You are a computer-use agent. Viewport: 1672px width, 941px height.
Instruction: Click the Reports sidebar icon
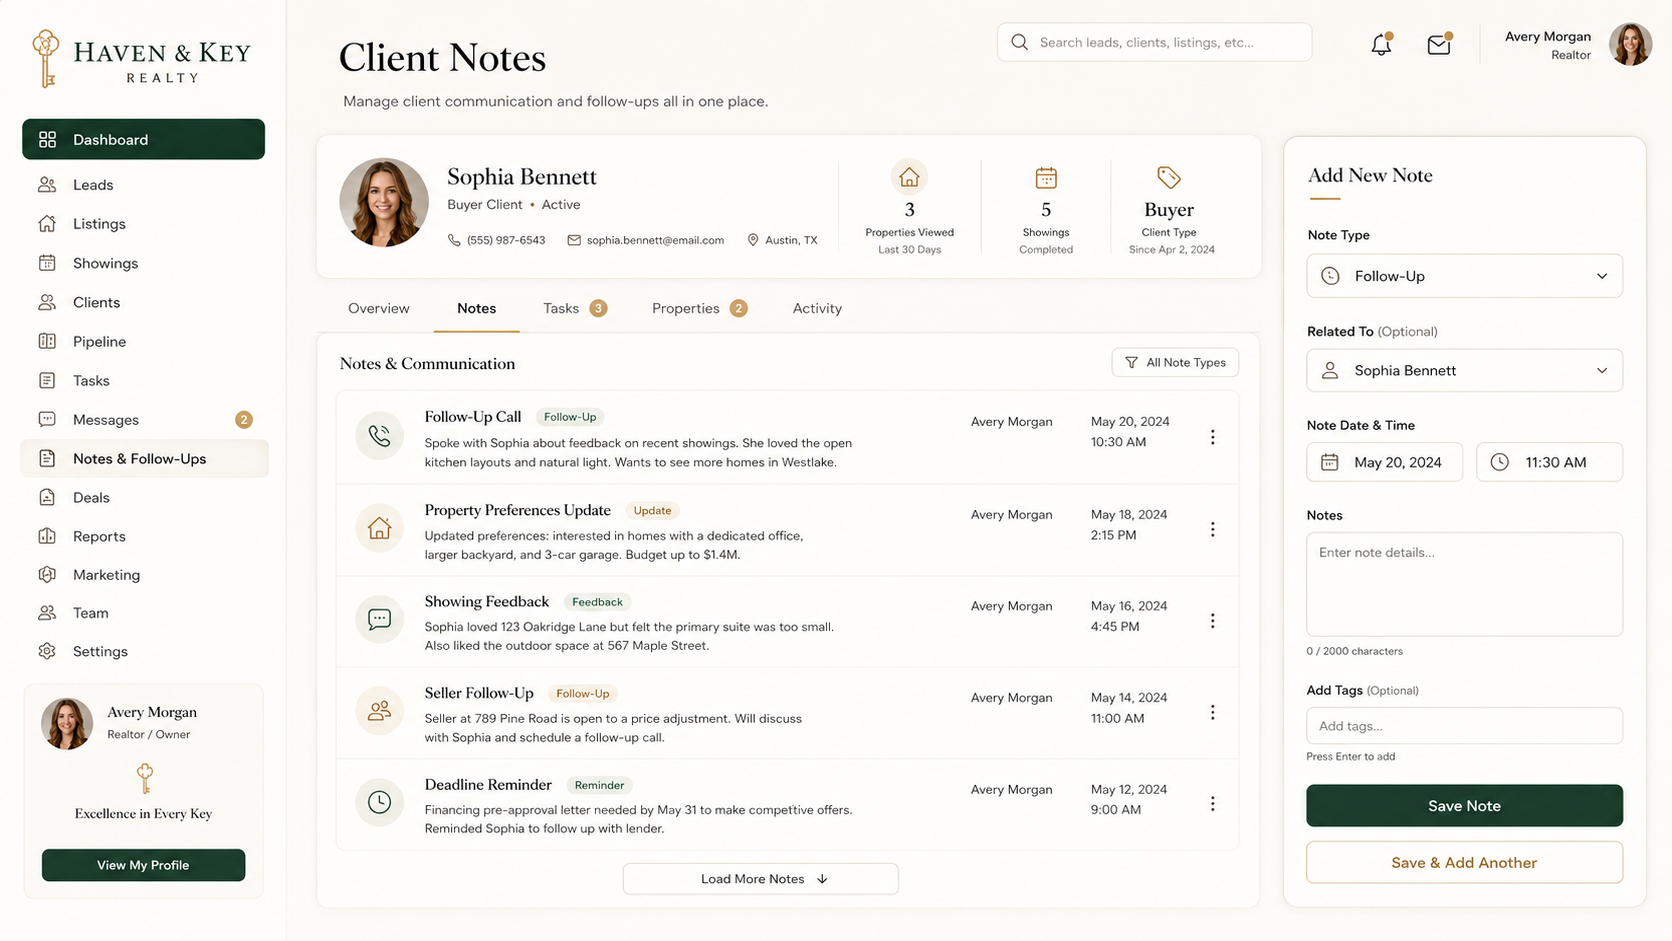(47, 536)
